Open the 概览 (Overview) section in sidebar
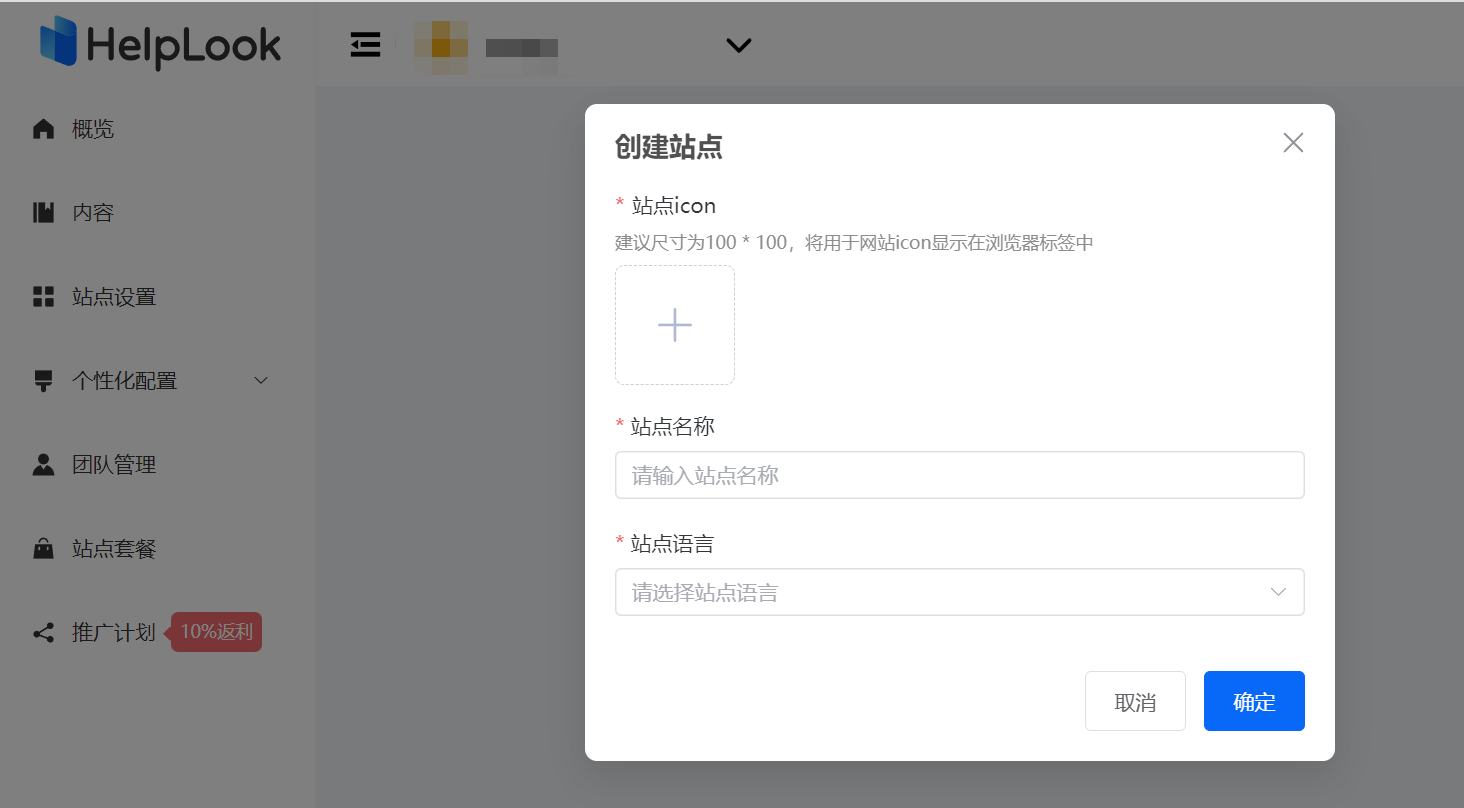 (x=91, y=128)
